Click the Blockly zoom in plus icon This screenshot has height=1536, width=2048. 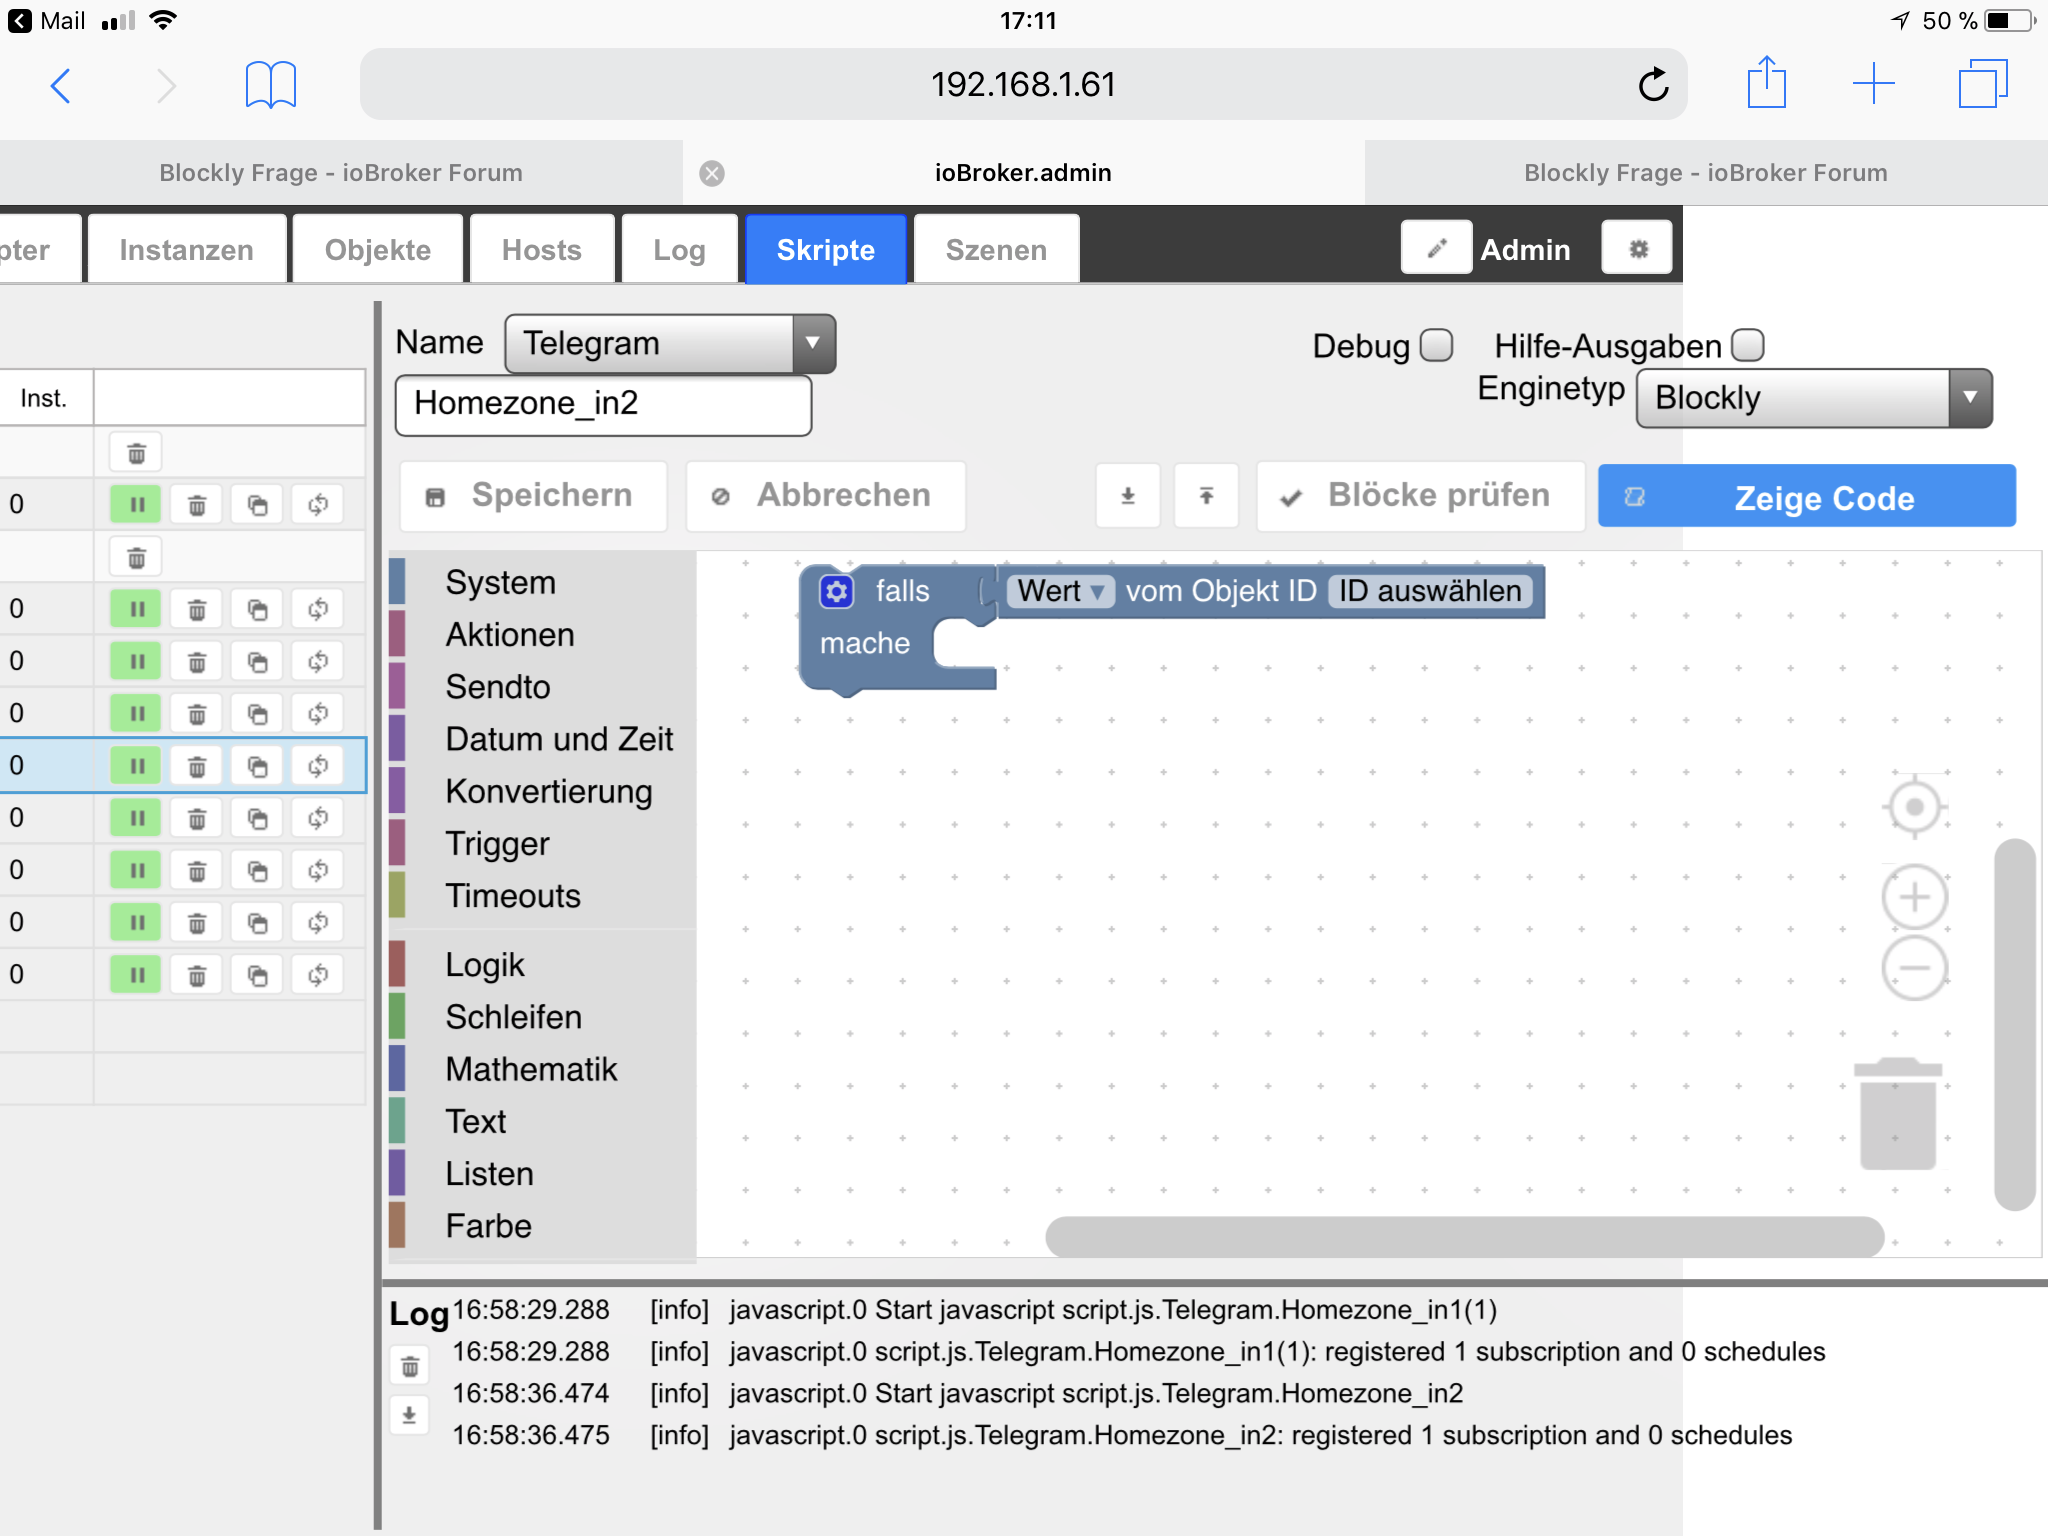pos(1914,897)
